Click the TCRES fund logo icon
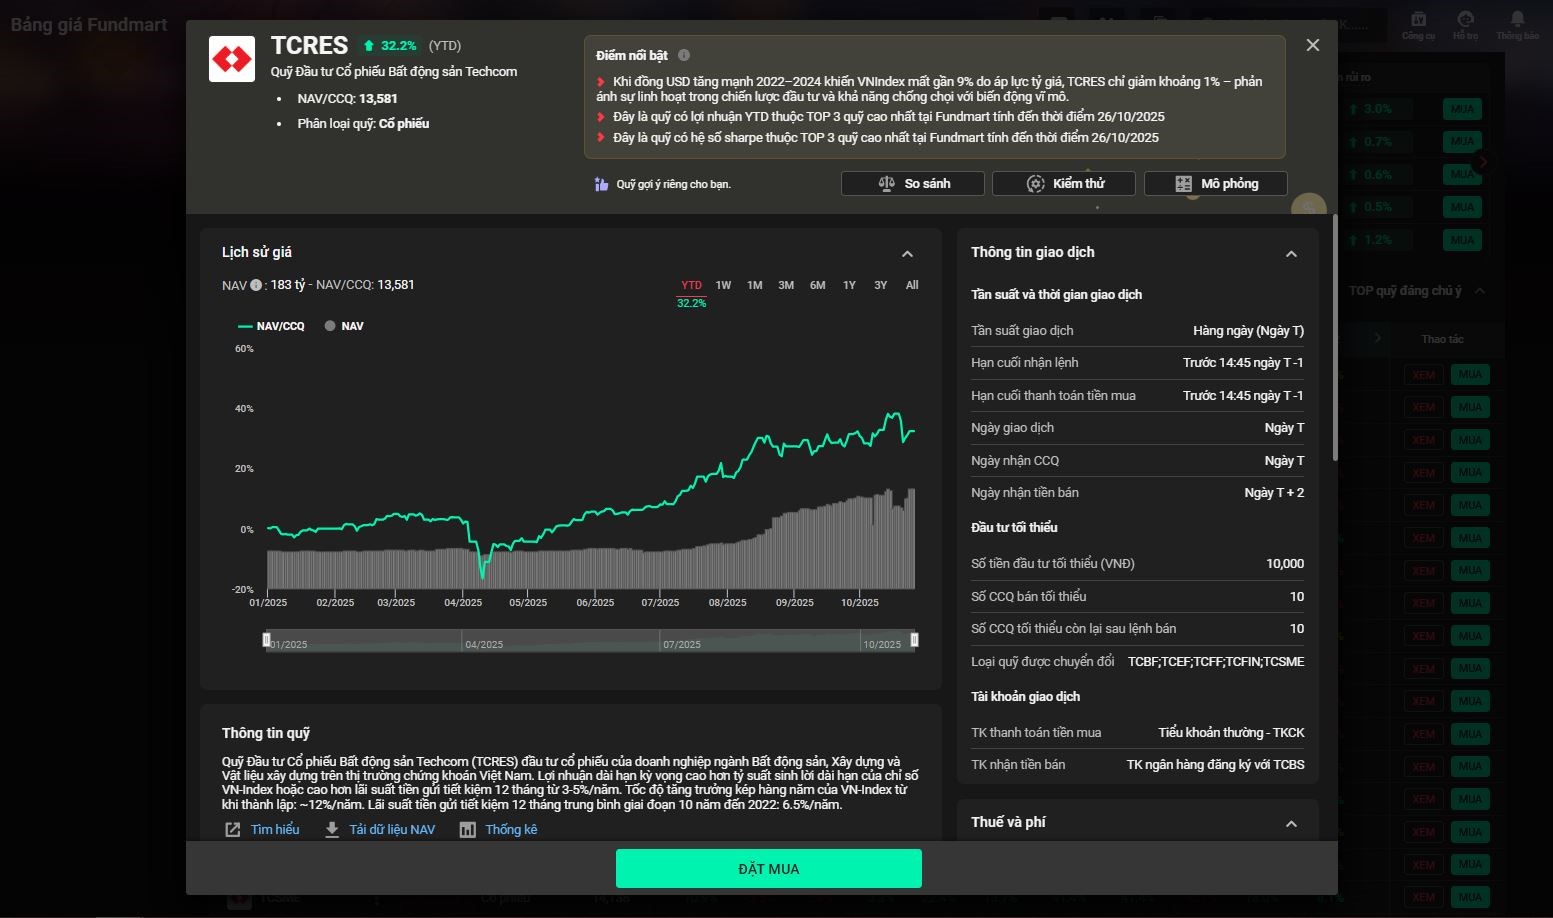The height and width of the screenshot is (918, 1553). coord(231,59)
